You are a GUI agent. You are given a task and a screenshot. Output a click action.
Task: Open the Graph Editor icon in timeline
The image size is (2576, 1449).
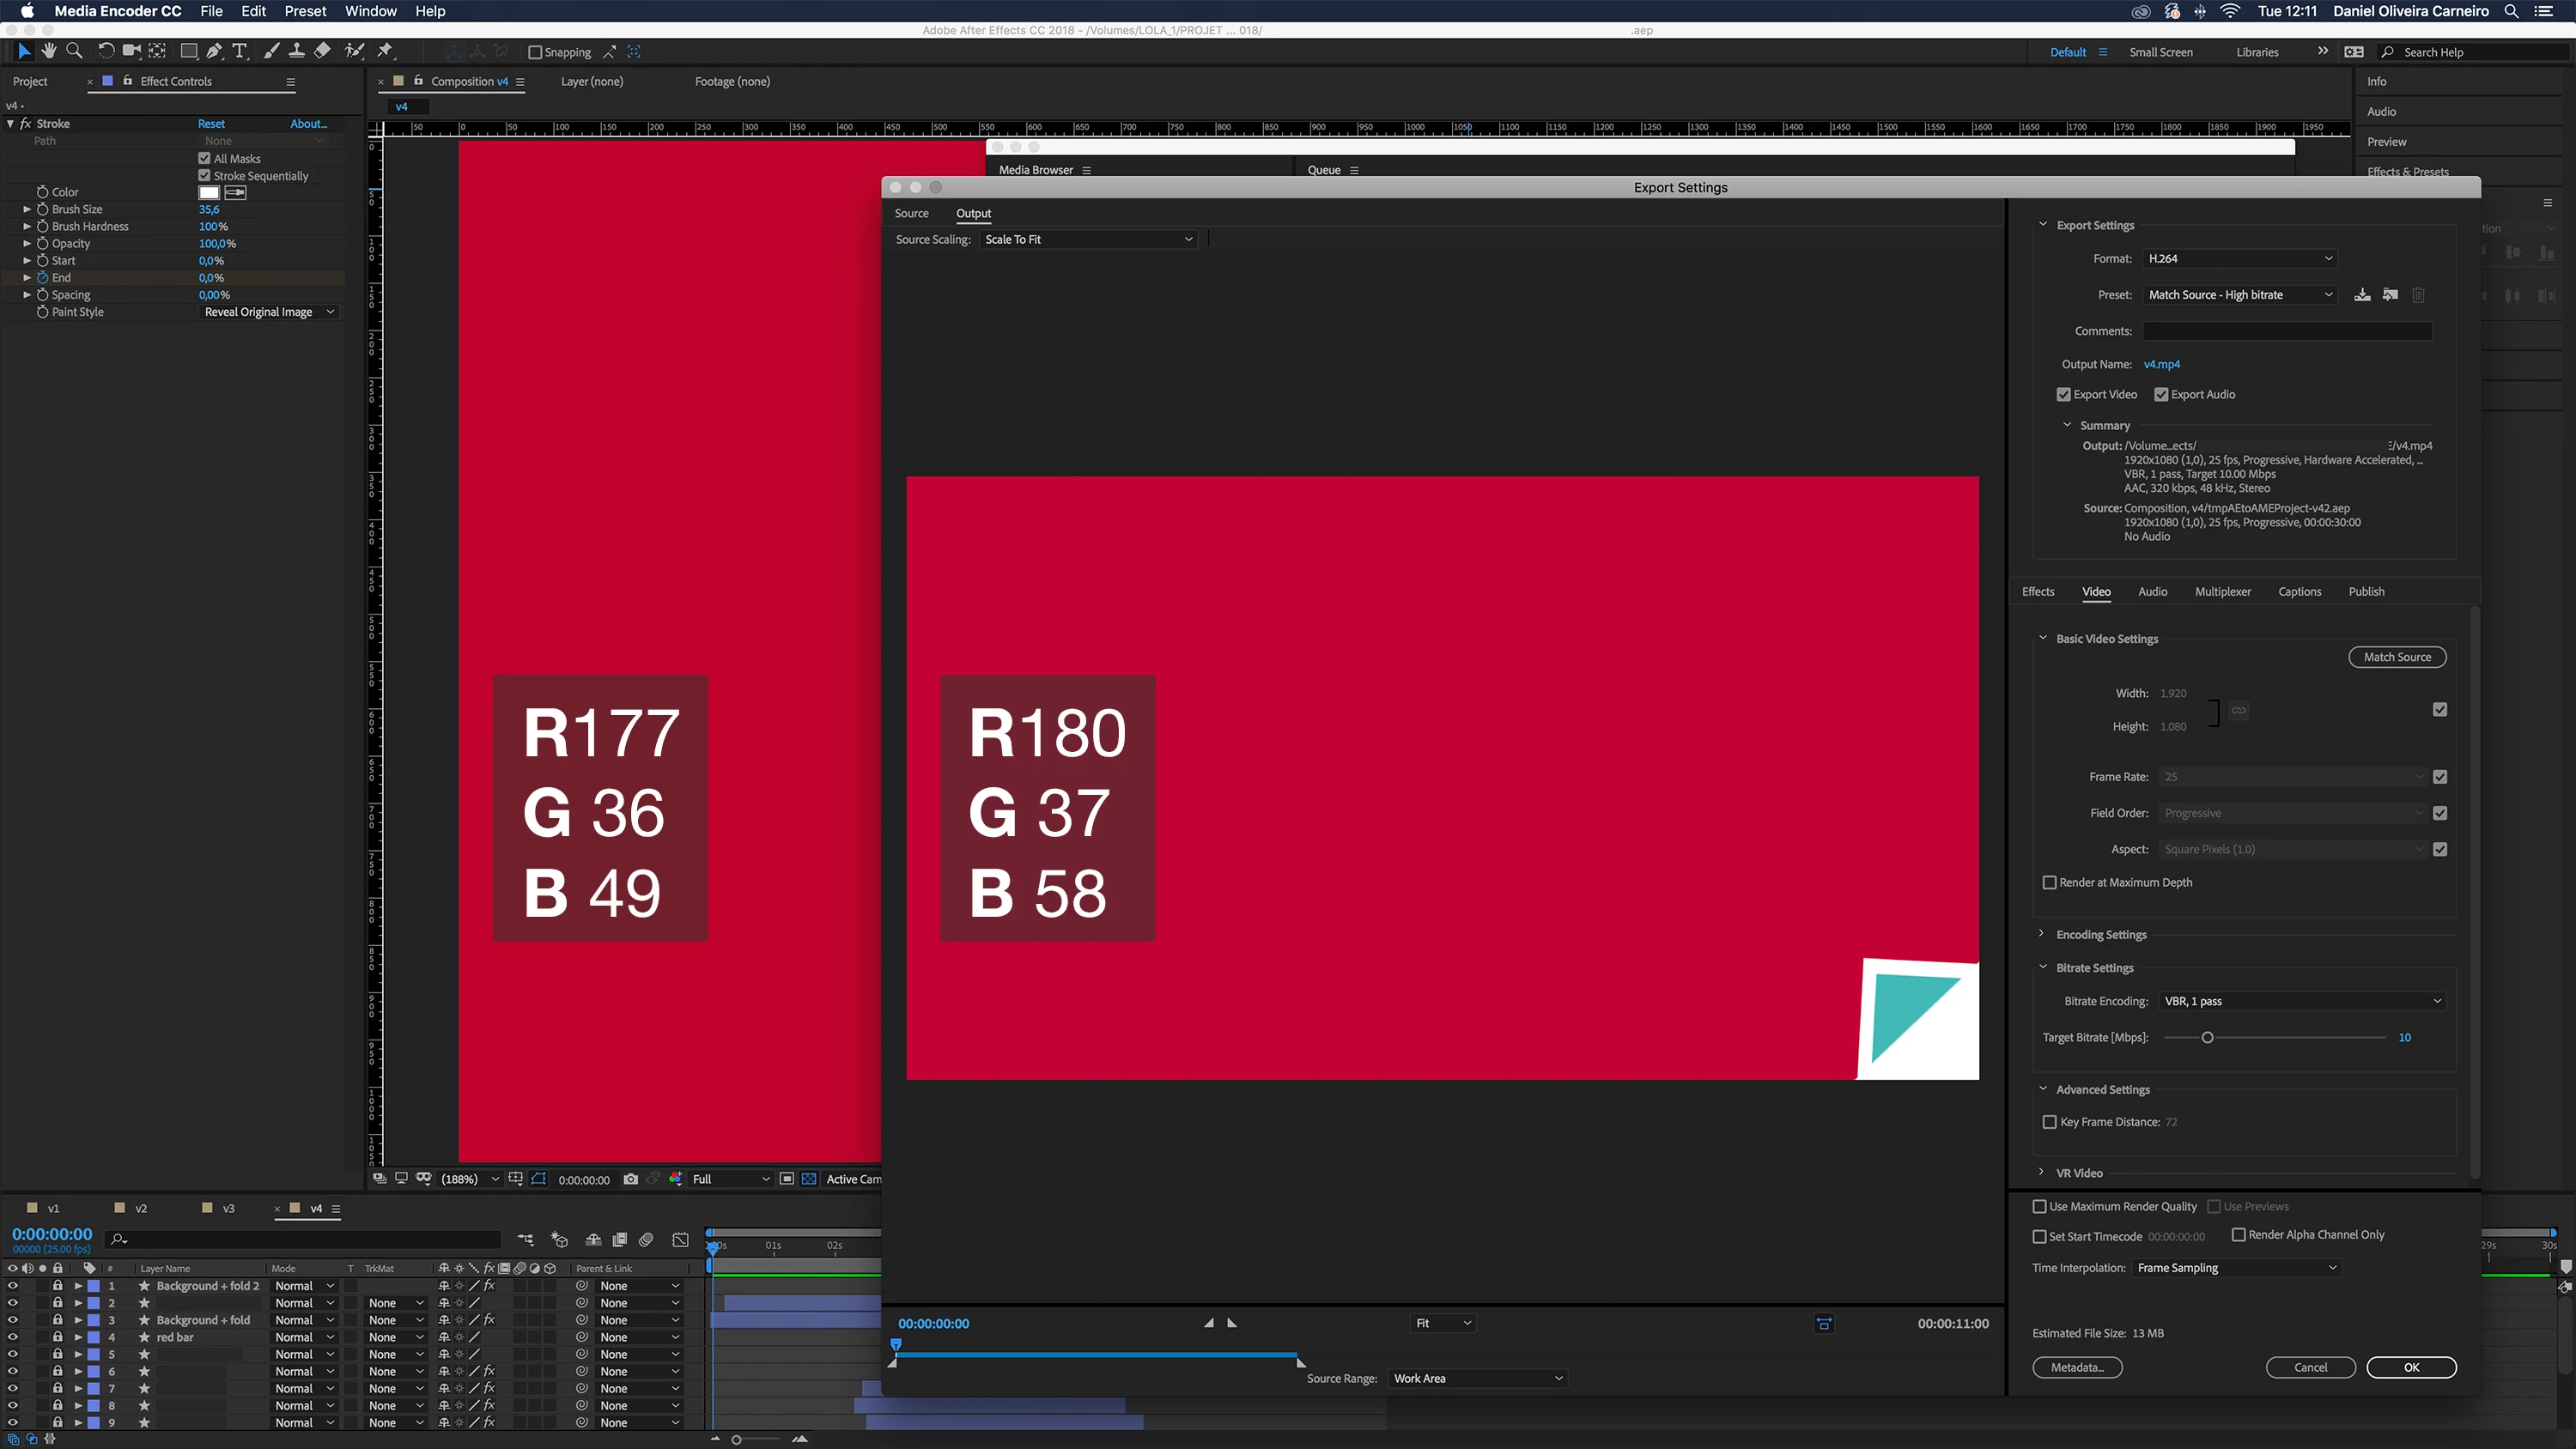pos(680,1240)
